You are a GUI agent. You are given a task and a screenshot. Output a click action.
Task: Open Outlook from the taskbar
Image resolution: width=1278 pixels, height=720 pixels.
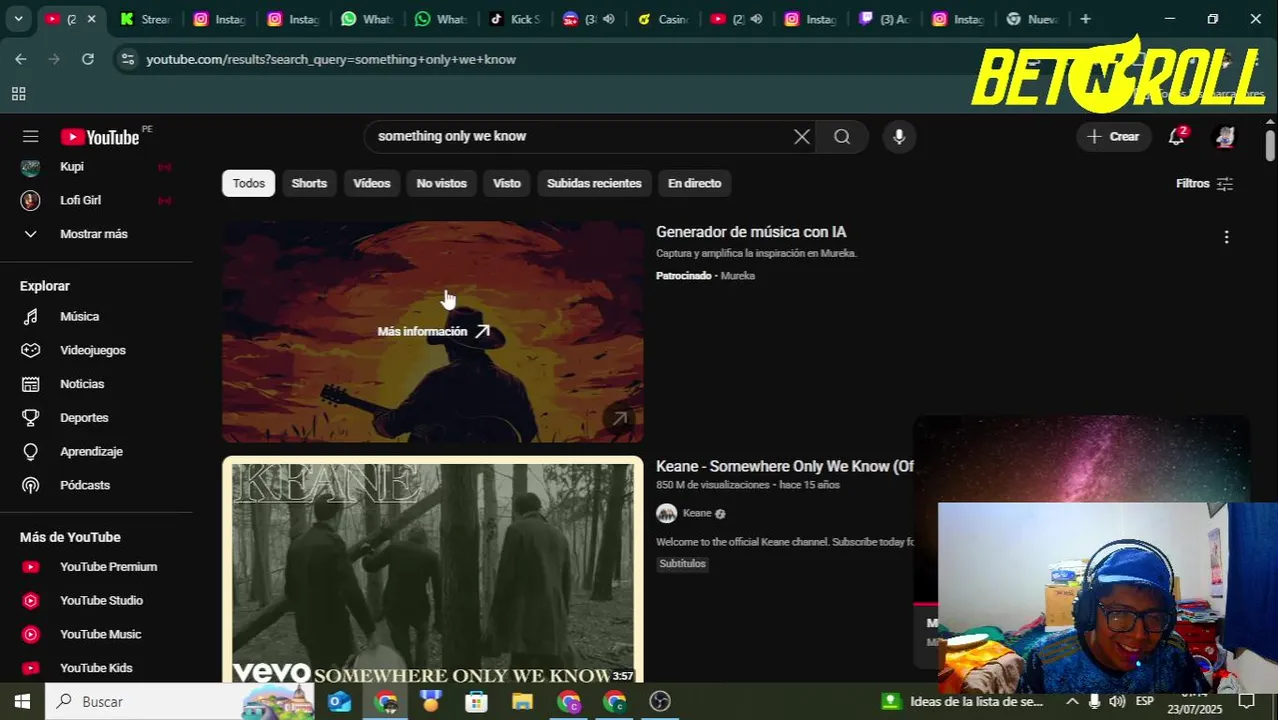pyautogui.click(x=340, y=702)
